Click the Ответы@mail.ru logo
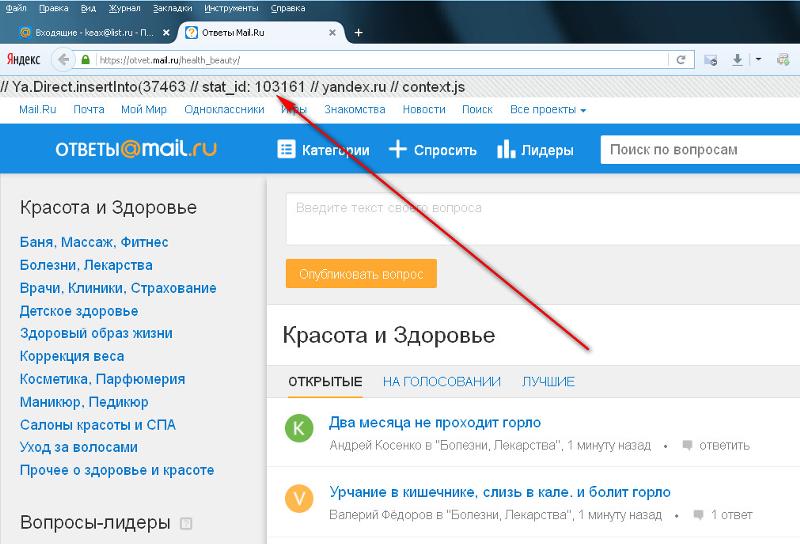Viewport: 800px width, 544px height. tap(136, 149)
